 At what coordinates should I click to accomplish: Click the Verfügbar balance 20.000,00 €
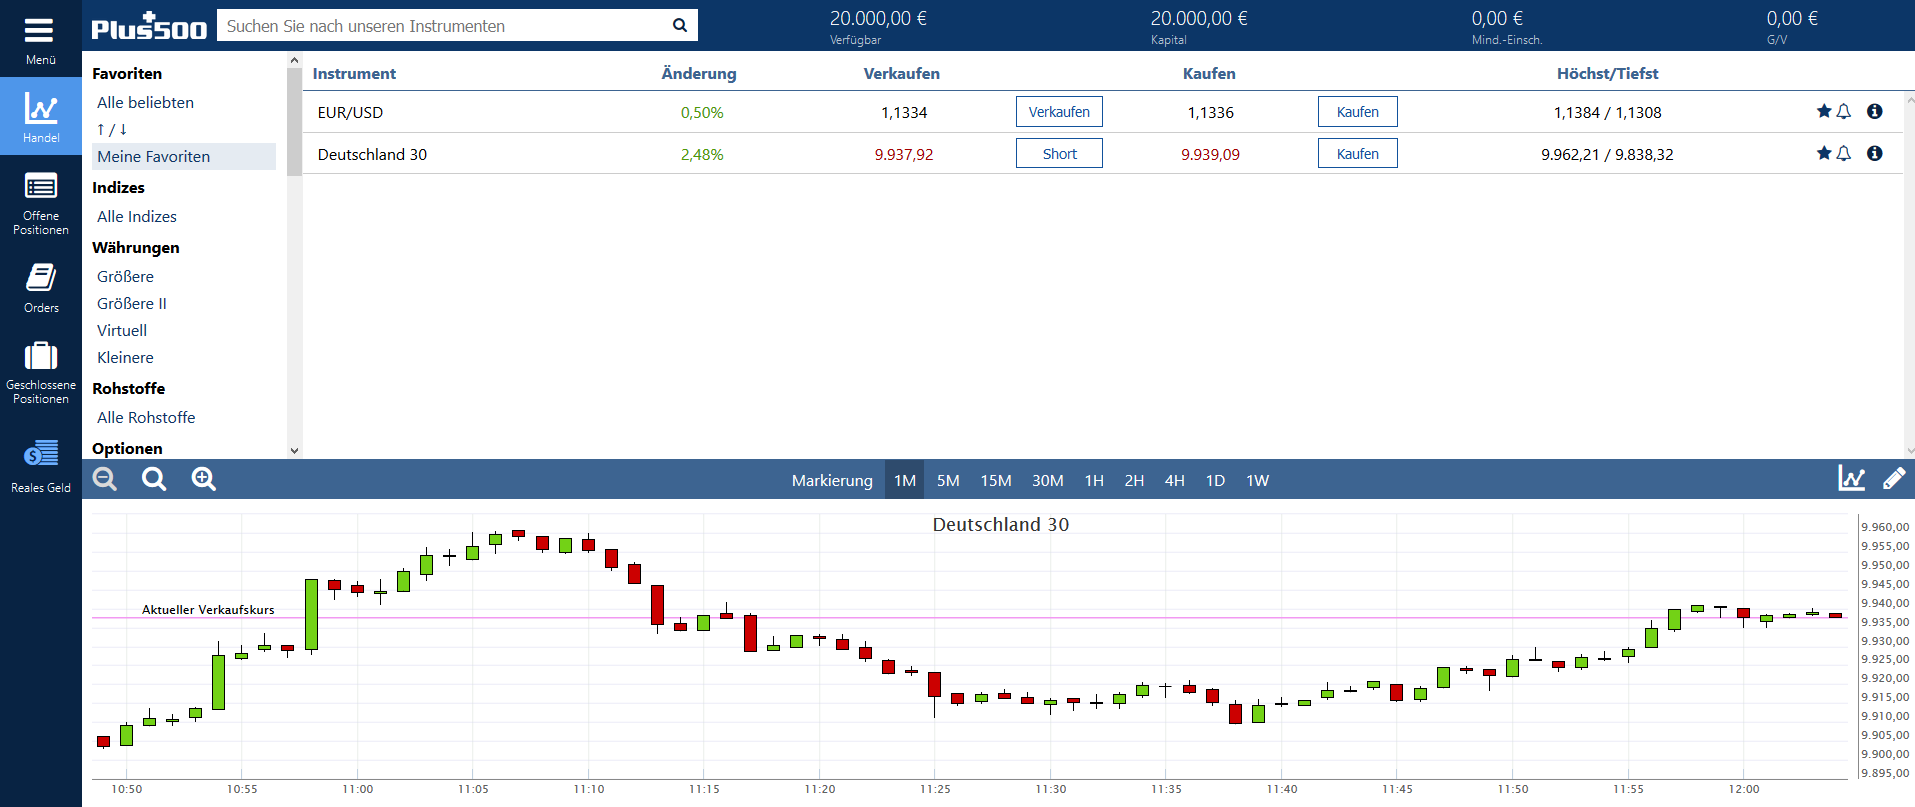878,18
